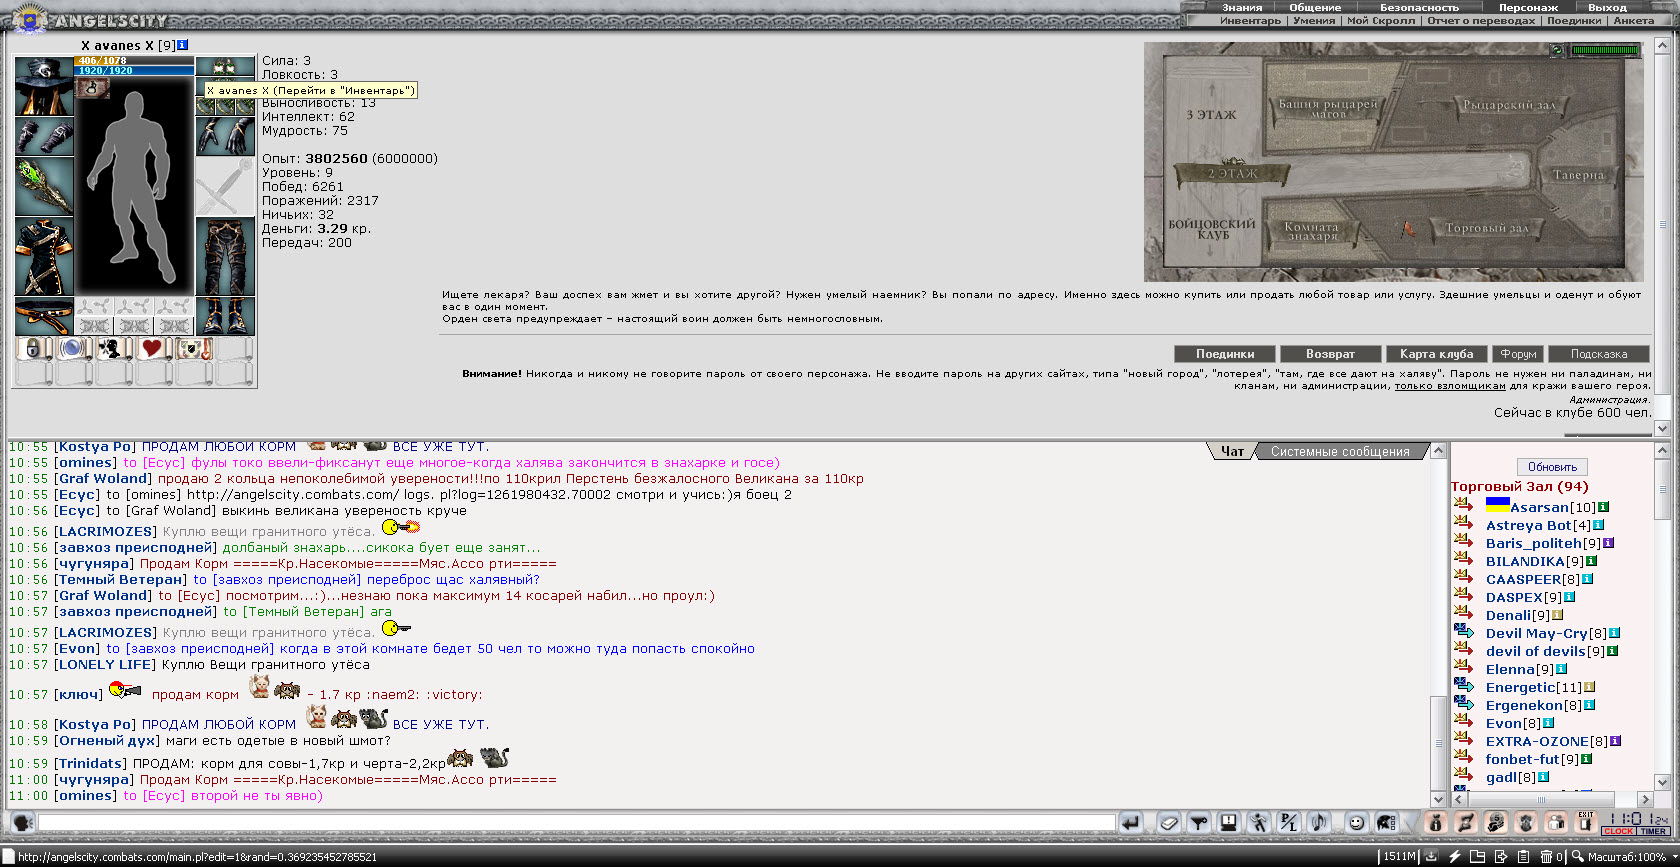Click the send message arrow icon
The height and width of the screenshot is (867, 1680).
pyautogui.click(x=1130, y=823)
